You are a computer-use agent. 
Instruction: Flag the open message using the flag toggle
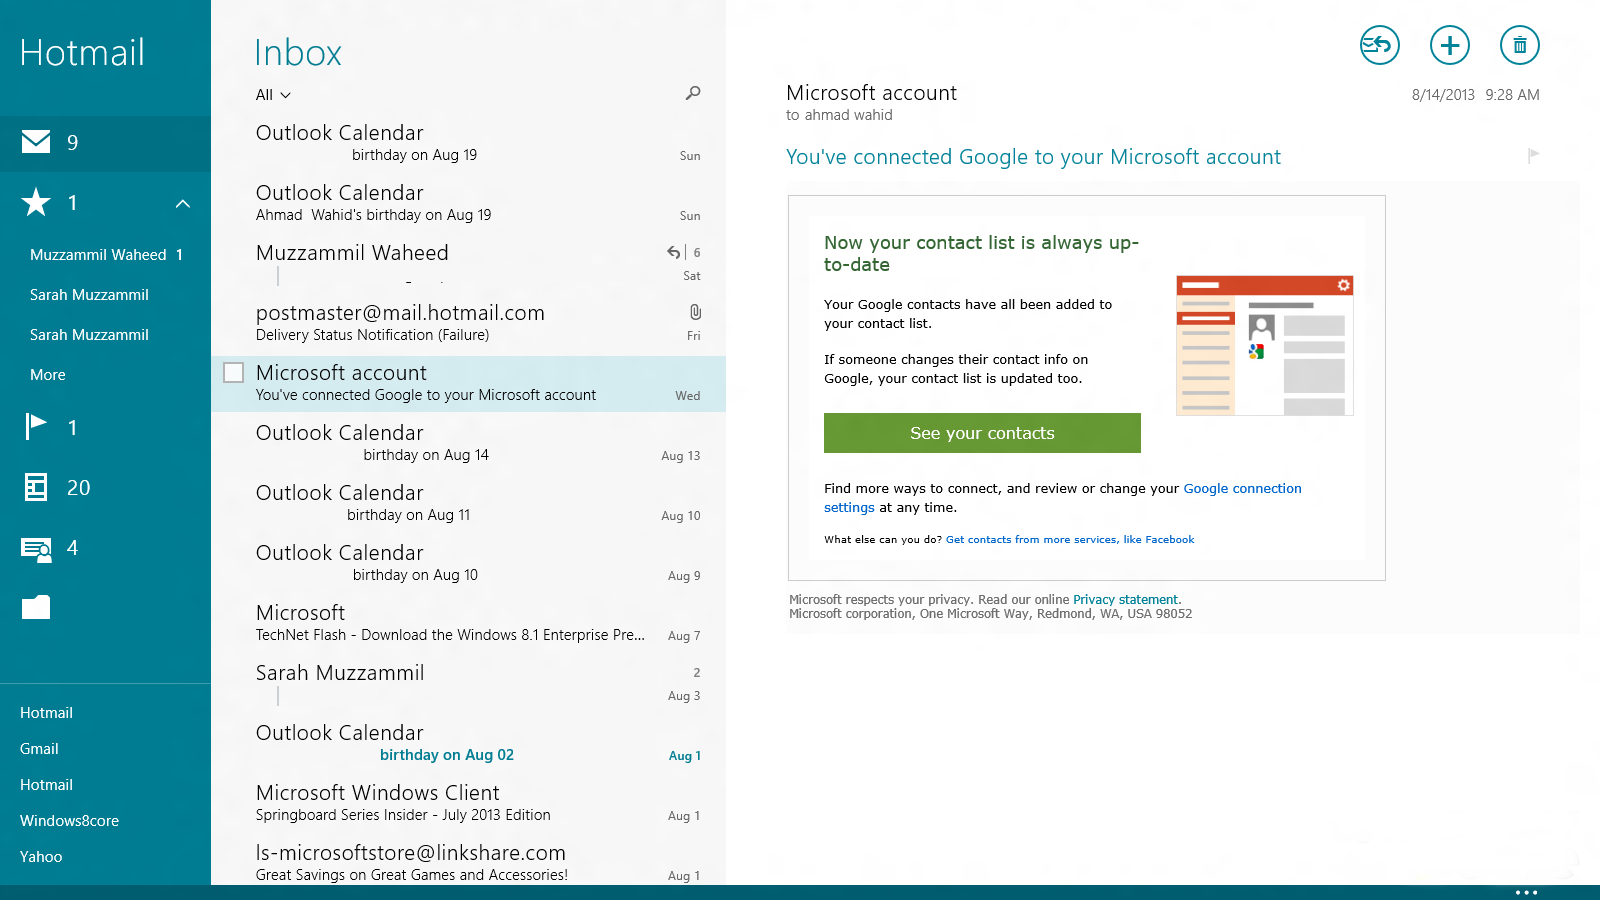pyautogui.click(x=1531, y=156)
